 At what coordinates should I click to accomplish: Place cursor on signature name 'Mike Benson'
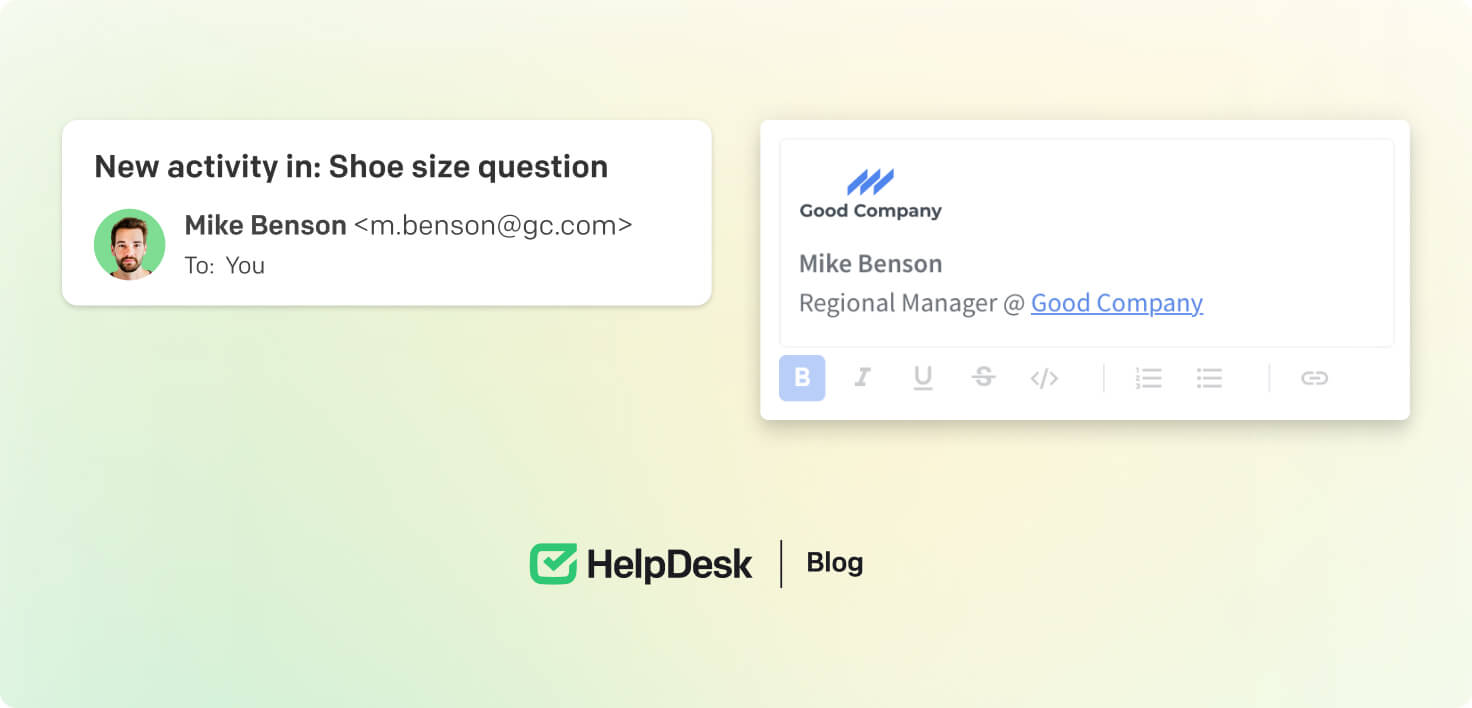click(x=870, y=264)
